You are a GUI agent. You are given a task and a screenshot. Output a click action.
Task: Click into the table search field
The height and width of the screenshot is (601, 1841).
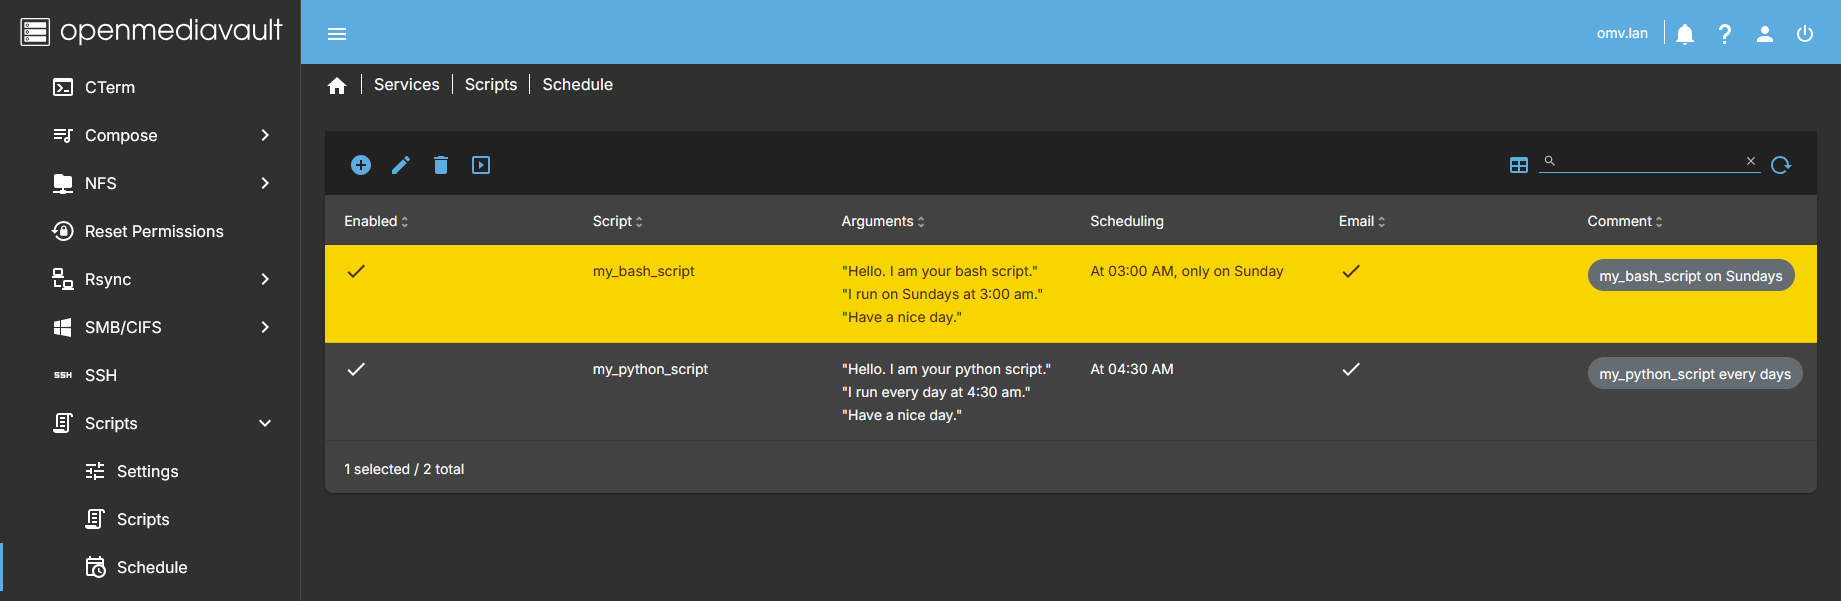pyautogui.click(x=1650, y=161)
